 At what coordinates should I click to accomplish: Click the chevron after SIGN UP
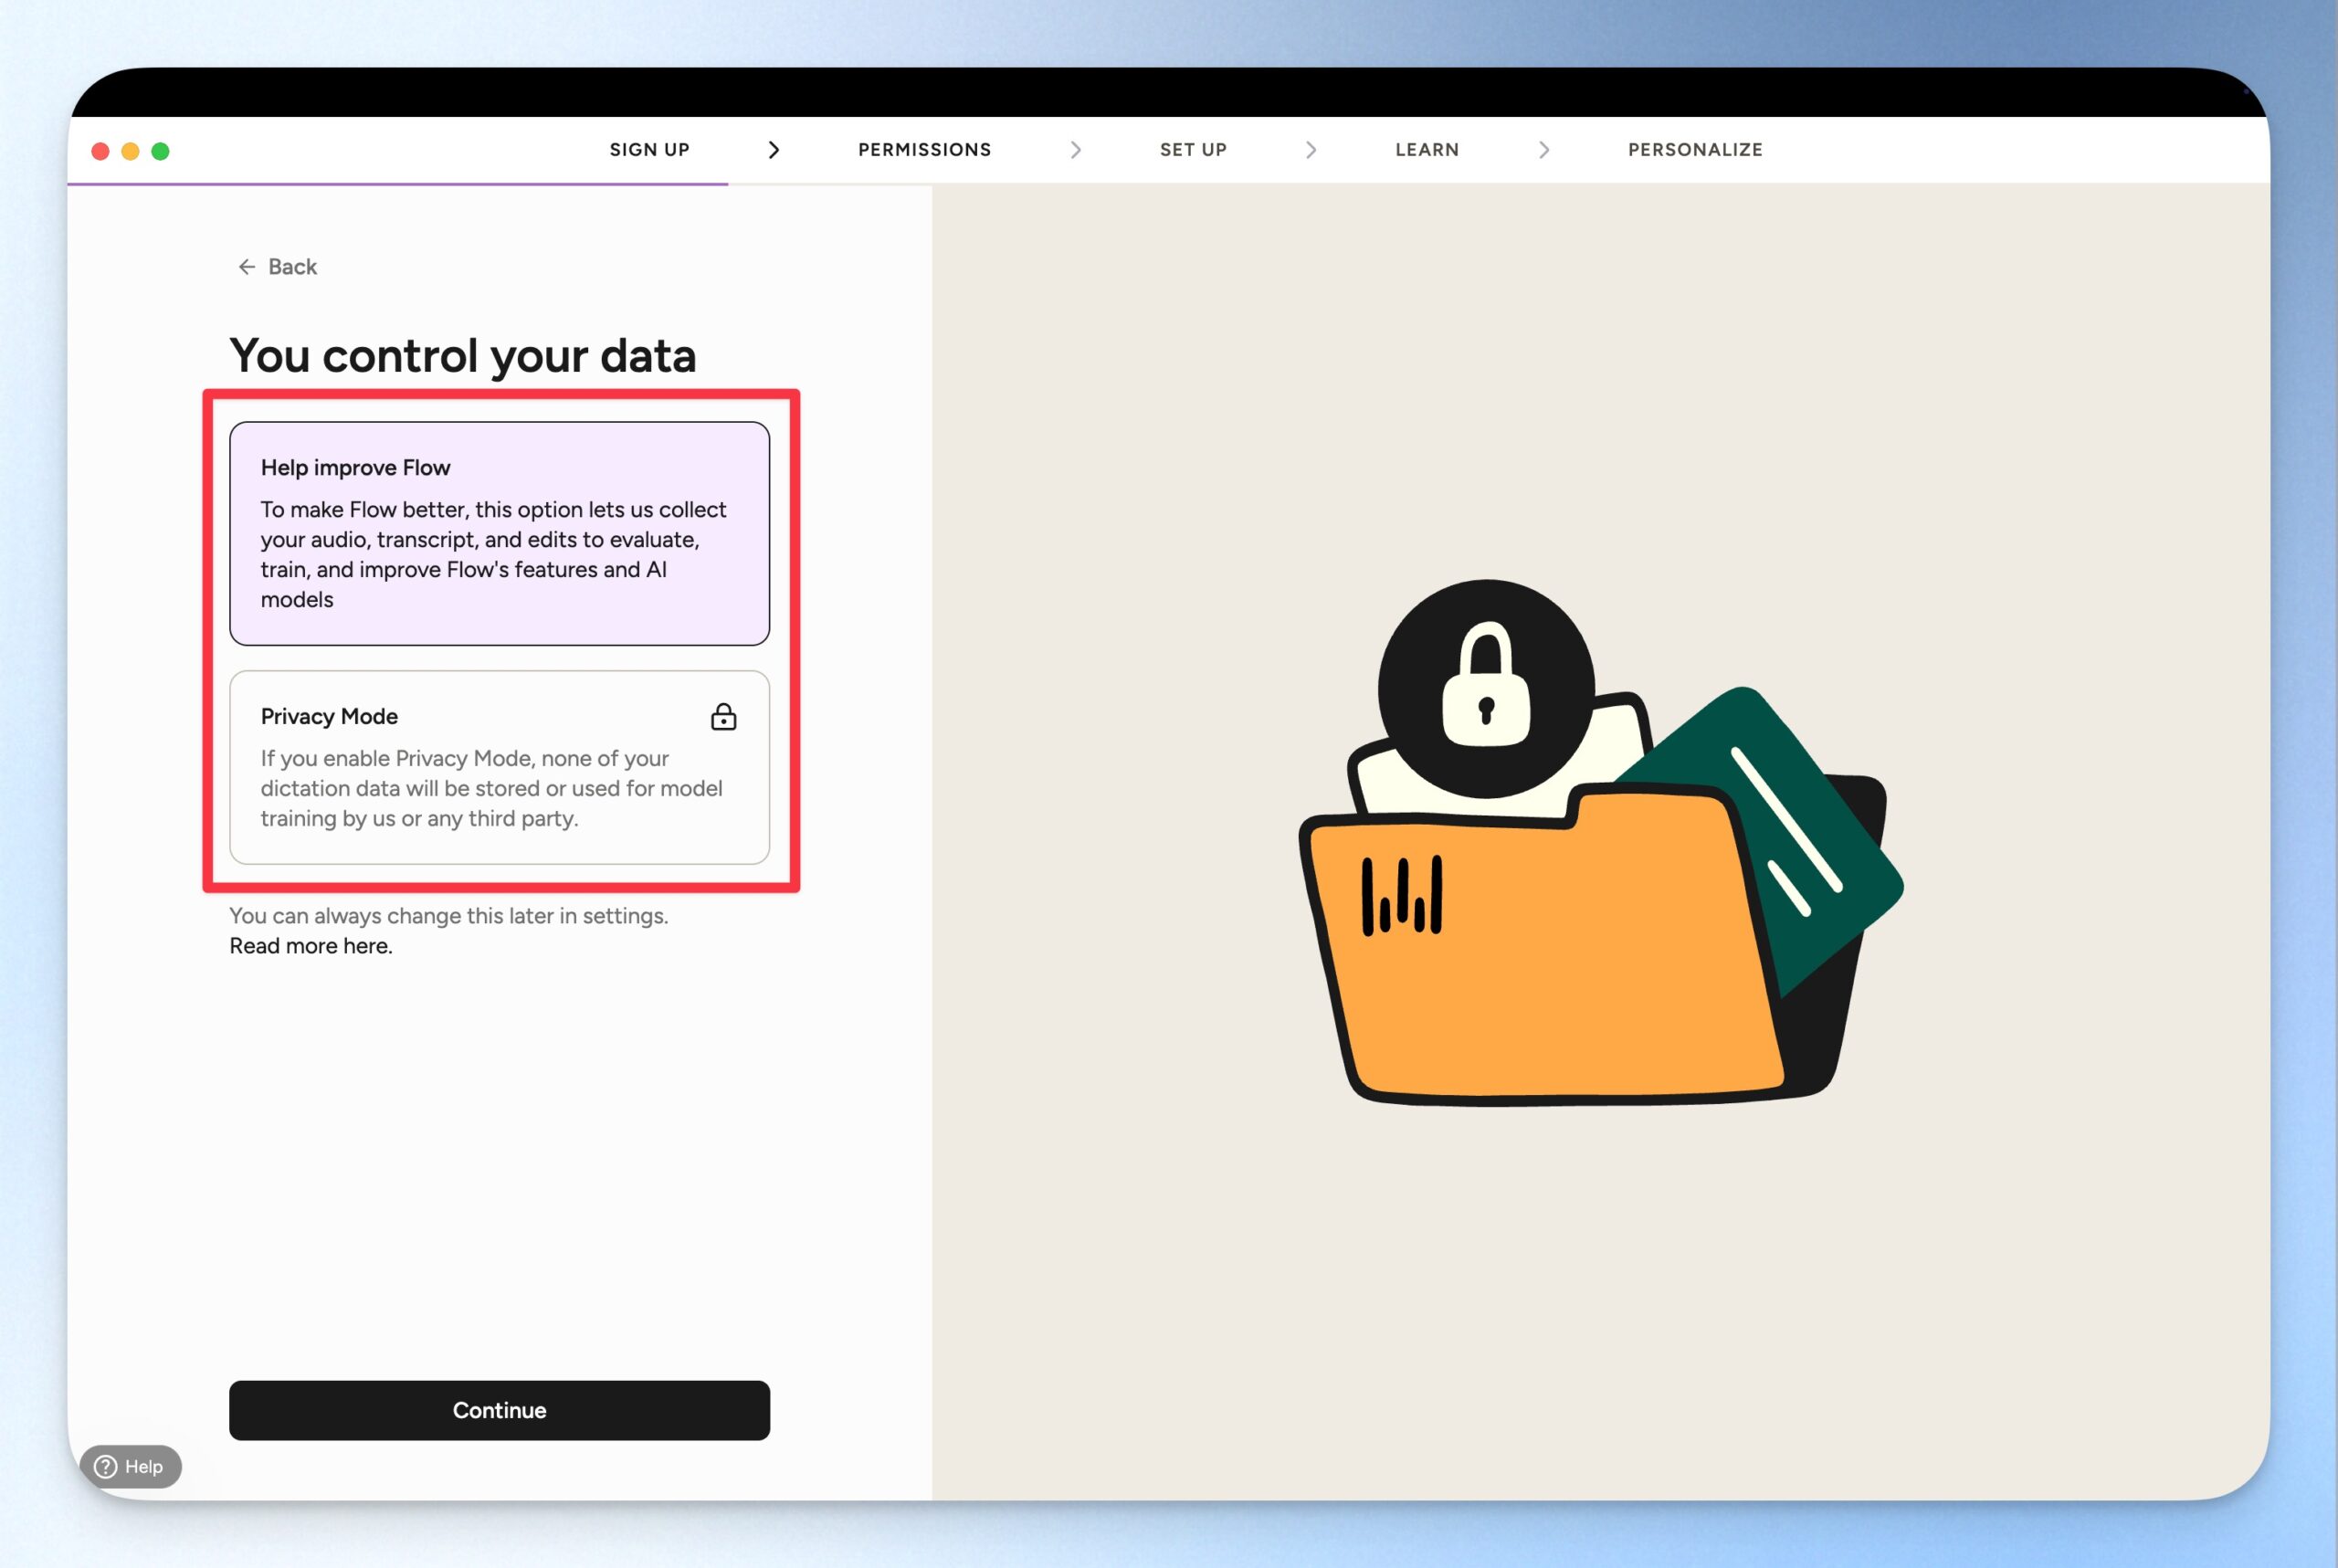click(773, 150)
